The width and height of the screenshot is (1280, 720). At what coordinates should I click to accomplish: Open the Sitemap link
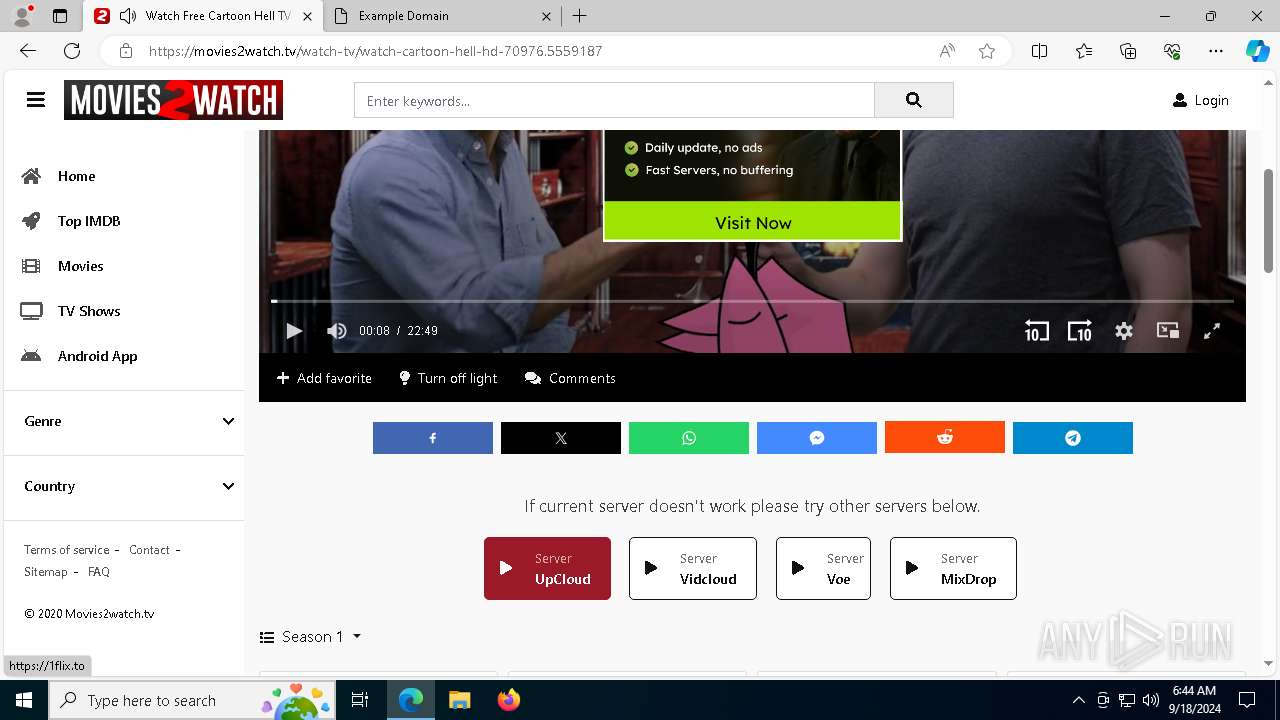(x=46, y=572)
